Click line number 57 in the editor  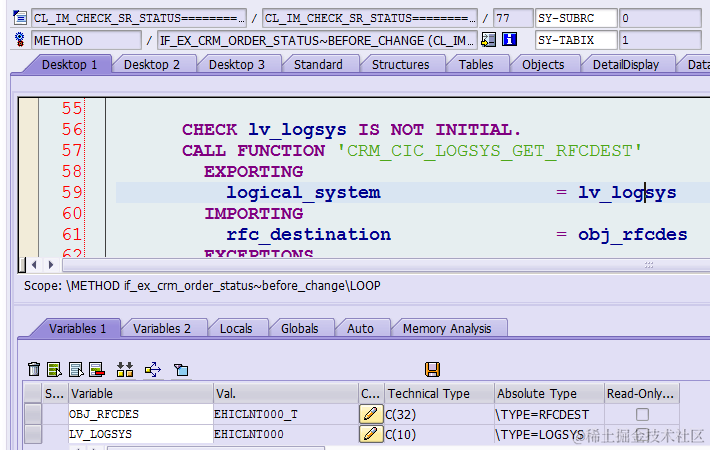pyautogui.click(x=72, y=150)
